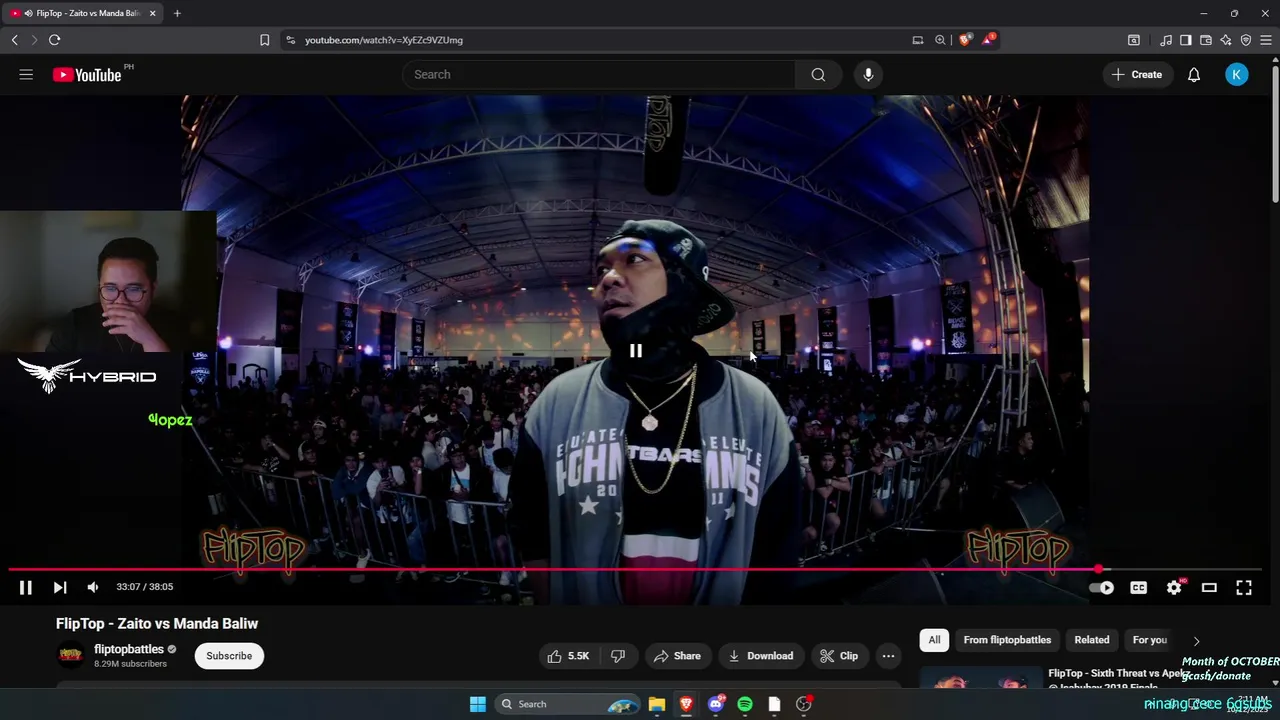Subscribe to fliptopbattles
The width and height of the screenshot is (1280, 720).
tap(229, 656)
